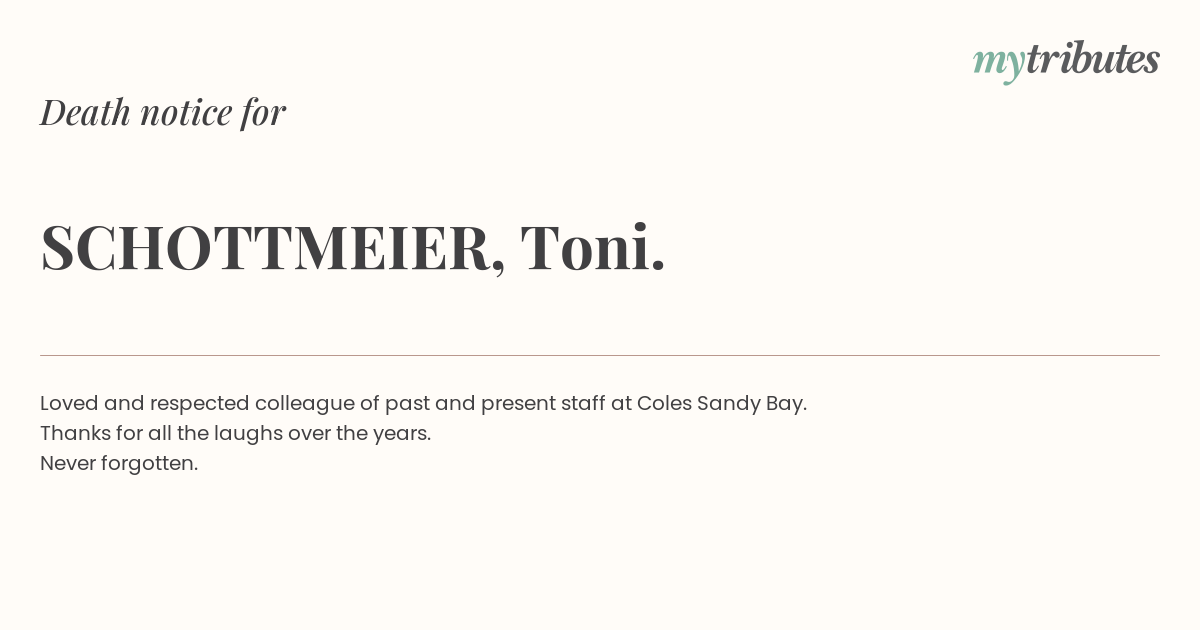Select the "Never forgotten." line

tap(119, 463)
